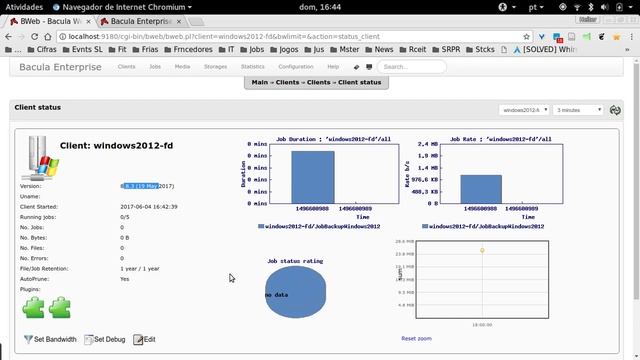This screenshot has width=640, height=360.
Task: Click the Search input field
Action: coord(412,67)
